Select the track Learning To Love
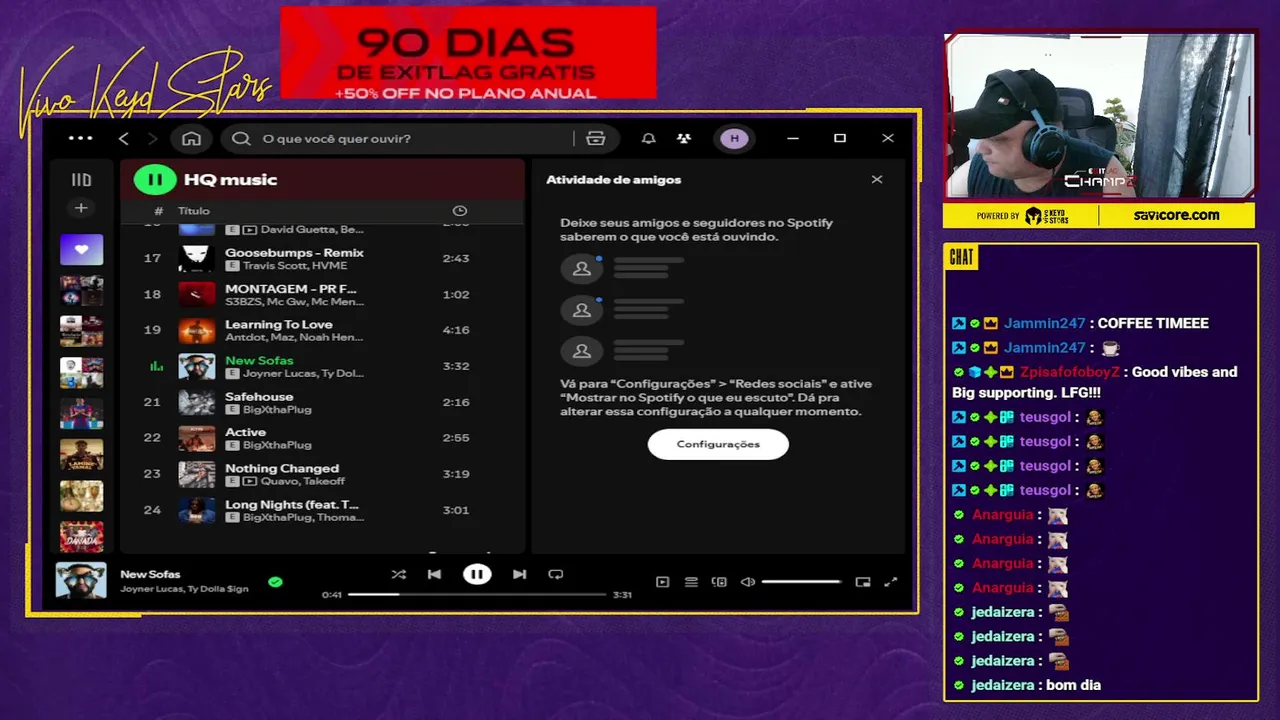Image resolution: width=1280 pixels, height=720 pixels. tap(322, 330)
